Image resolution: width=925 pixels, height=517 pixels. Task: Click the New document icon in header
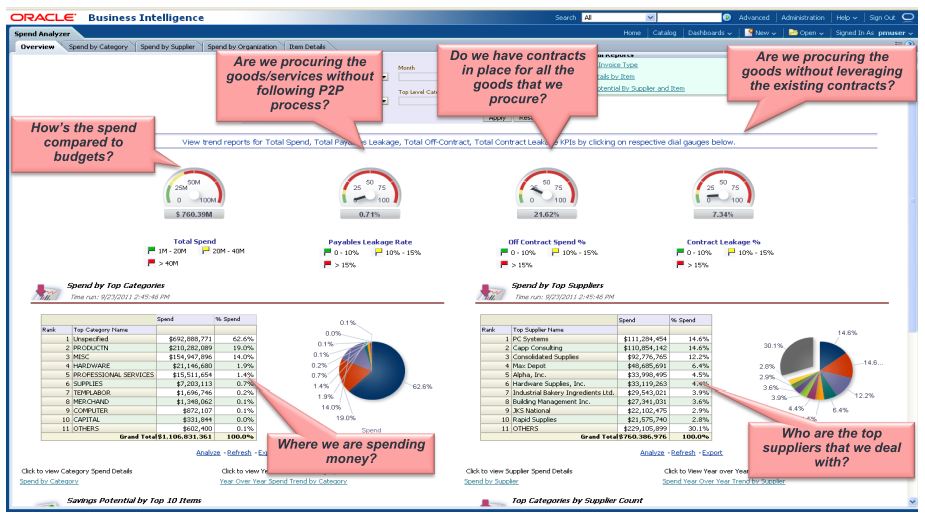coord(749,32)
